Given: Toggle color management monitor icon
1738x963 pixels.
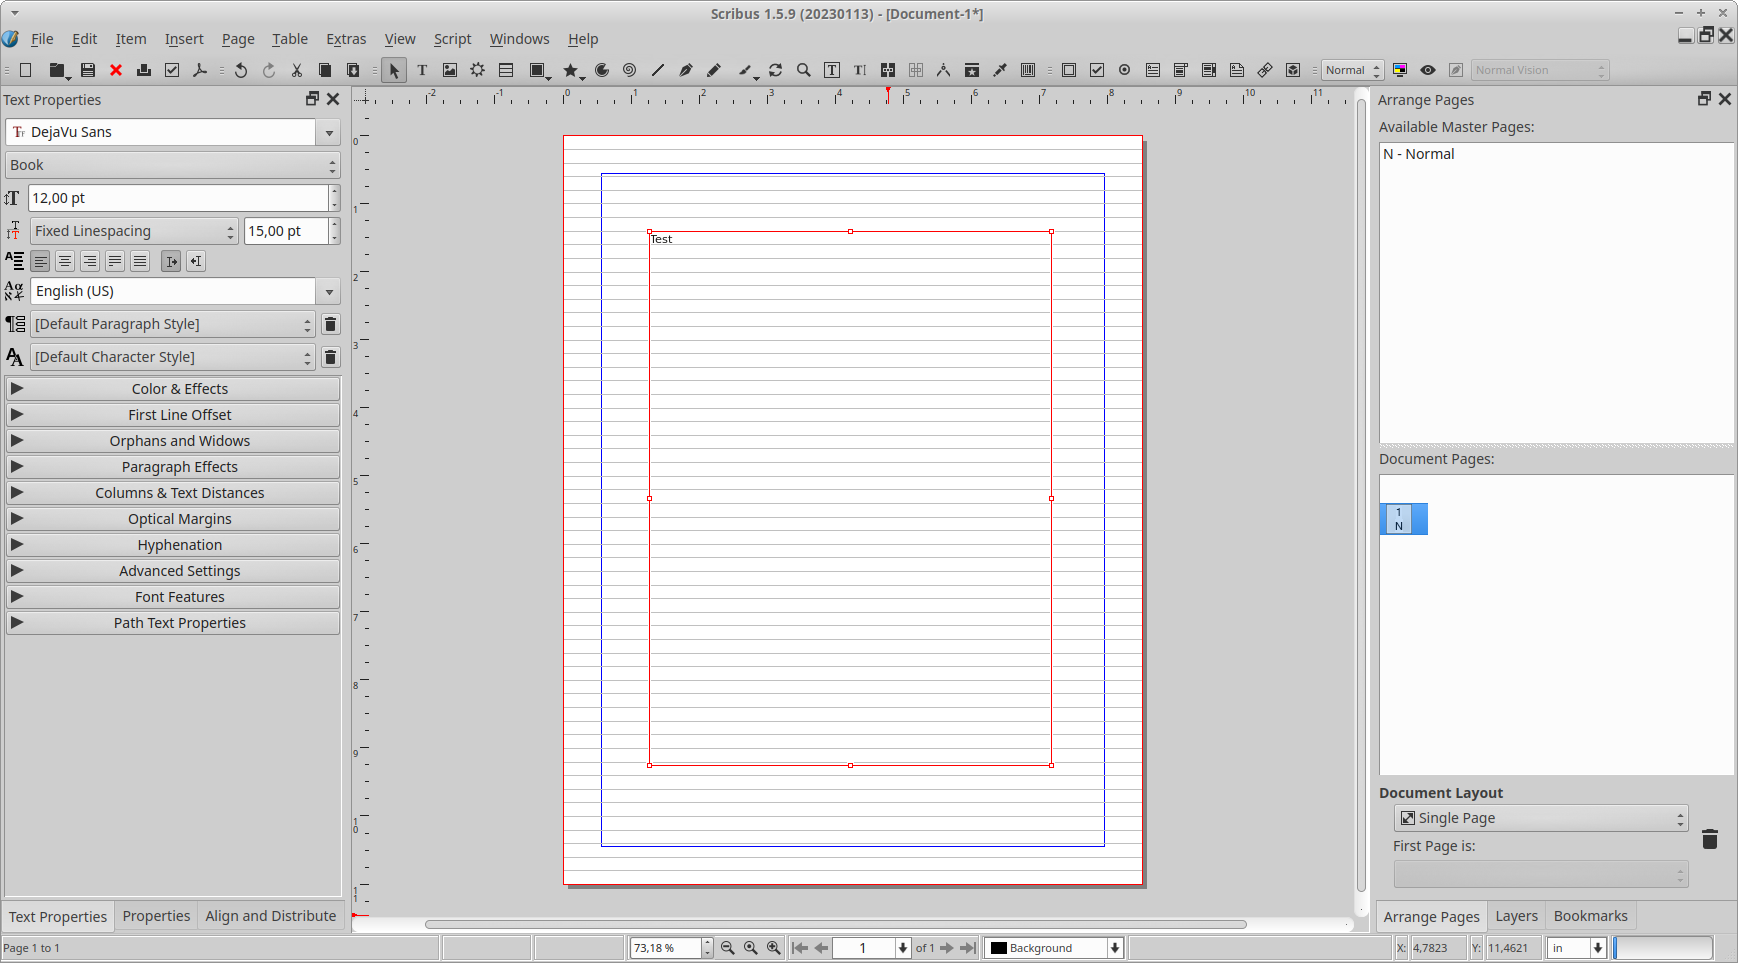Looking at the screenshot, I should tap(1400, 70).
